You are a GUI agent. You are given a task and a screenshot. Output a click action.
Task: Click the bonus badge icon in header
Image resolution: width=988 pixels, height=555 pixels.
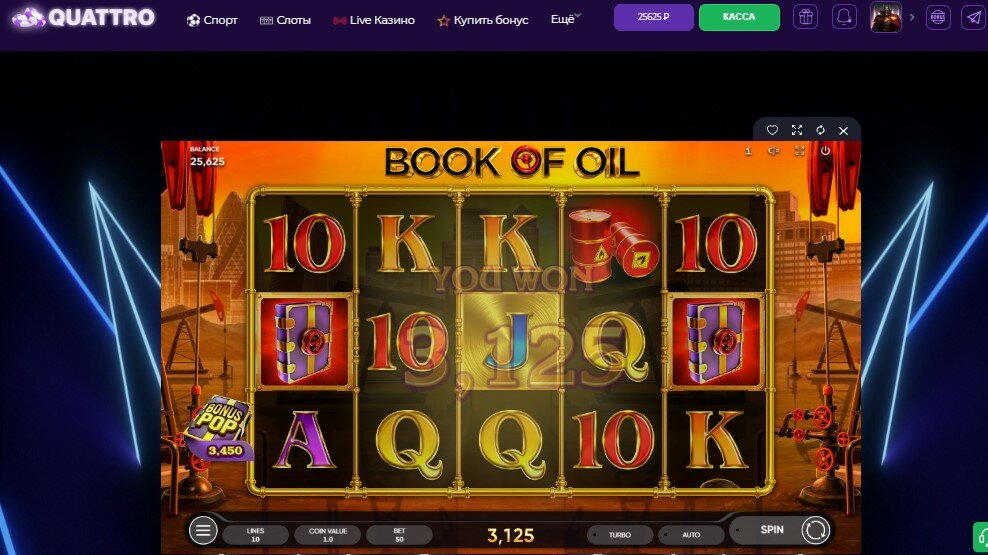[938, 17]
